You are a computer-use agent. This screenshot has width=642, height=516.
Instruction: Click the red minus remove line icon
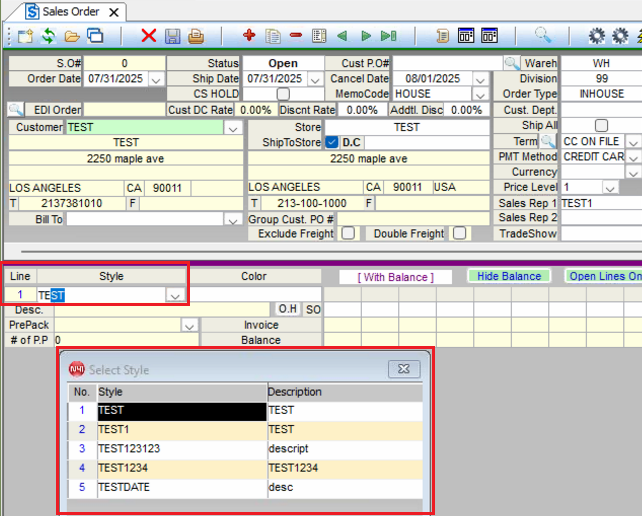point(296,36)
